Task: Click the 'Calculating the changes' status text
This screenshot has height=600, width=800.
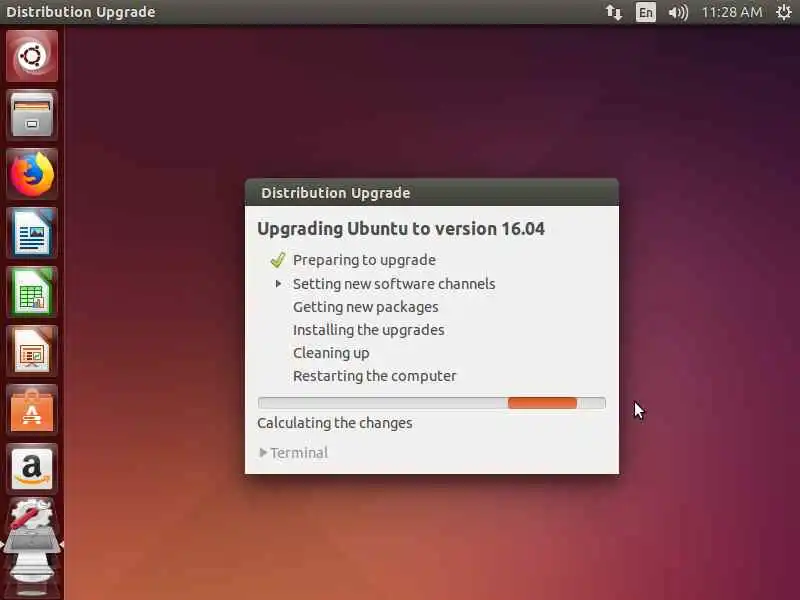Action: [335, 423]
